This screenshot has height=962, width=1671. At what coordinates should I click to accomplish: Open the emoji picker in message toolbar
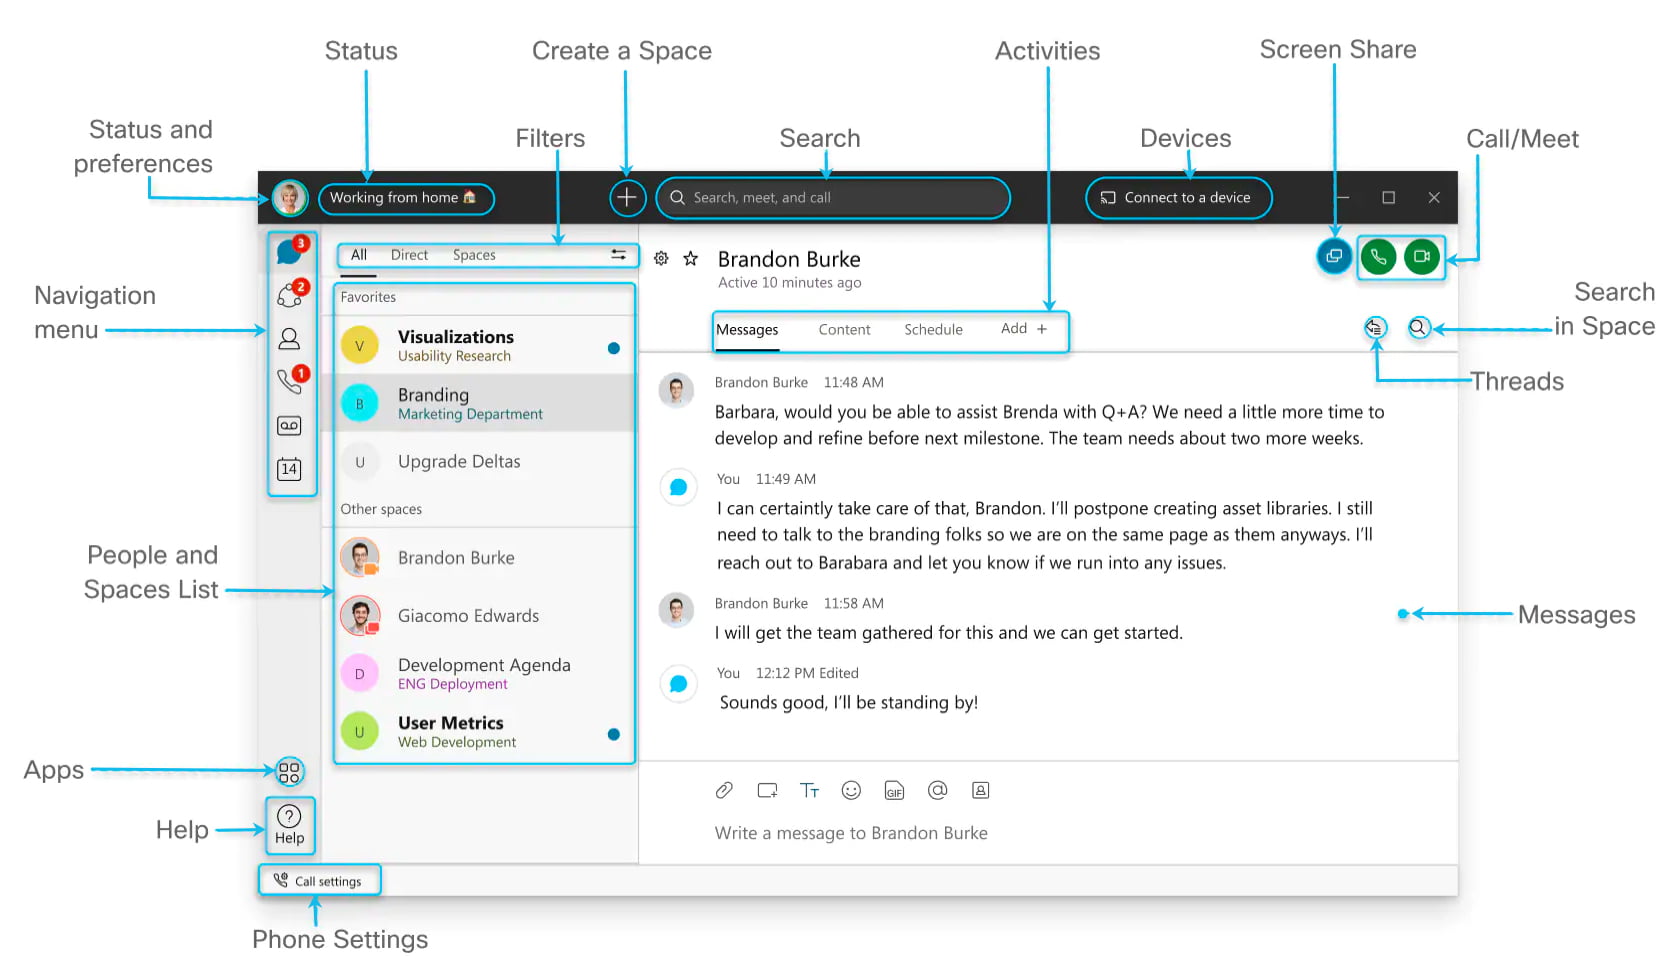pyautogui.click(x=851, y=791)
